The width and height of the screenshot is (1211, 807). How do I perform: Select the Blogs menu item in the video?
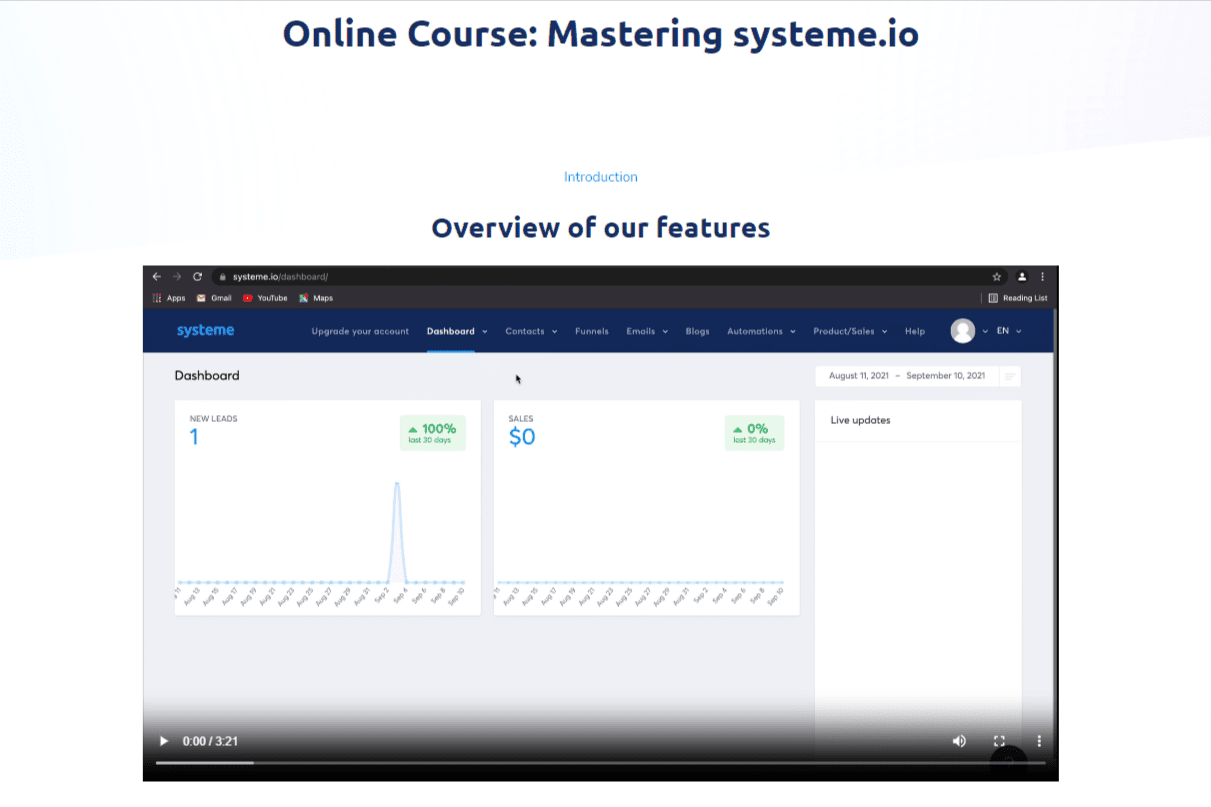click(x=698, y=331)
